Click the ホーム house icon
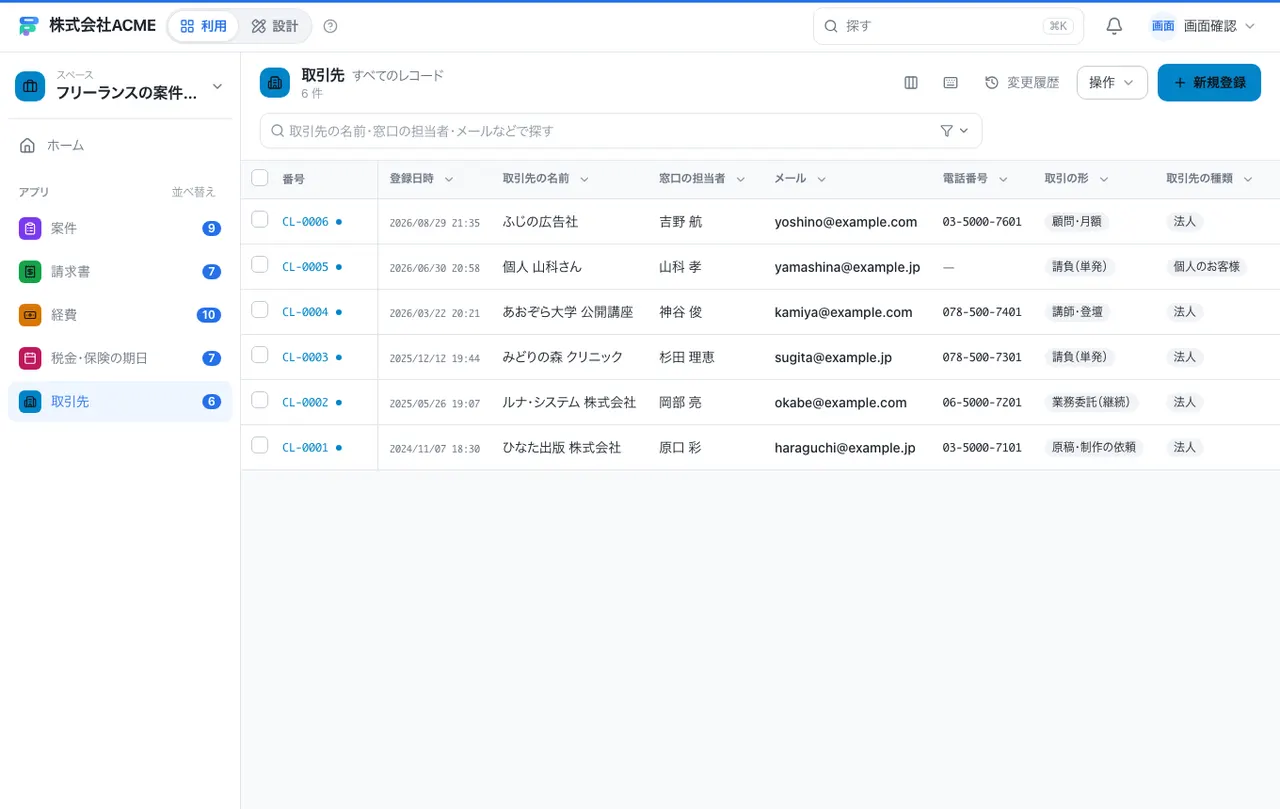 [x=28, y=145]
